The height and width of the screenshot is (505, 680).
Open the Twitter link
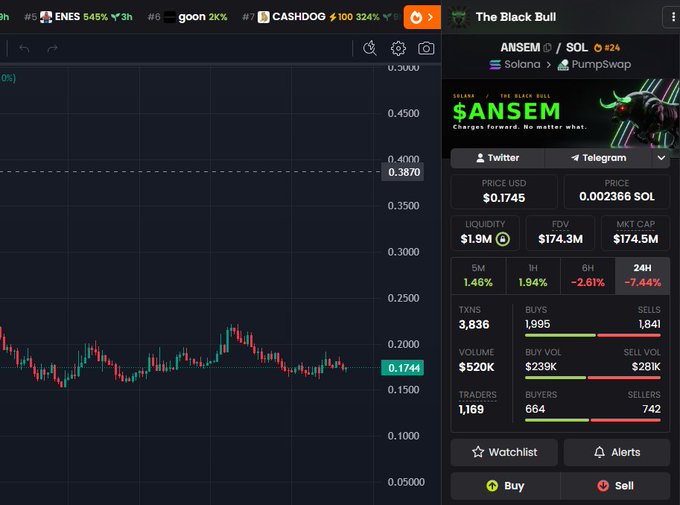click(x=497, y=158)
